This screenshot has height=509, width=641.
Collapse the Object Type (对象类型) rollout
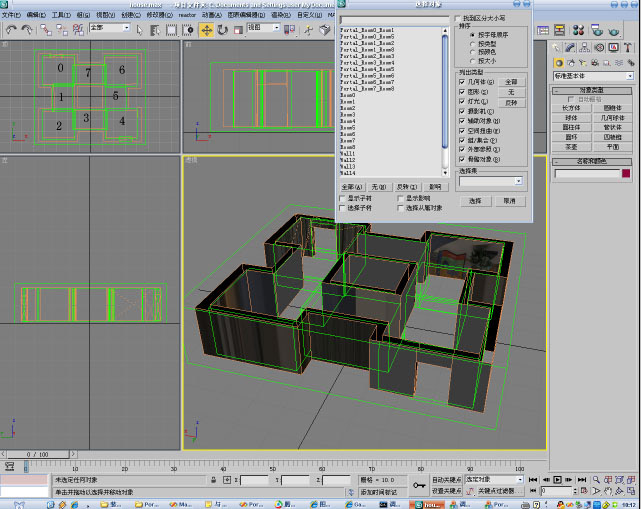[x=592, y=90]
